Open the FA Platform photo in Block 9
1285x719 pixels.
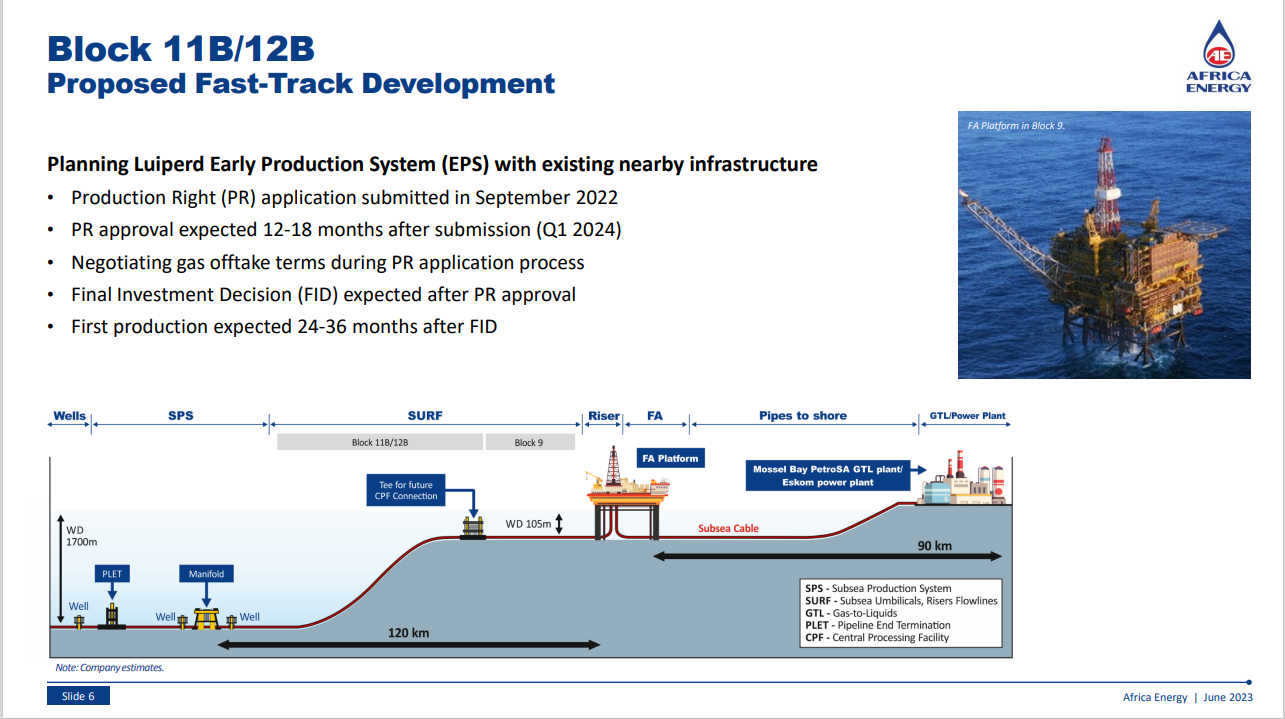tap(1104, 244)
